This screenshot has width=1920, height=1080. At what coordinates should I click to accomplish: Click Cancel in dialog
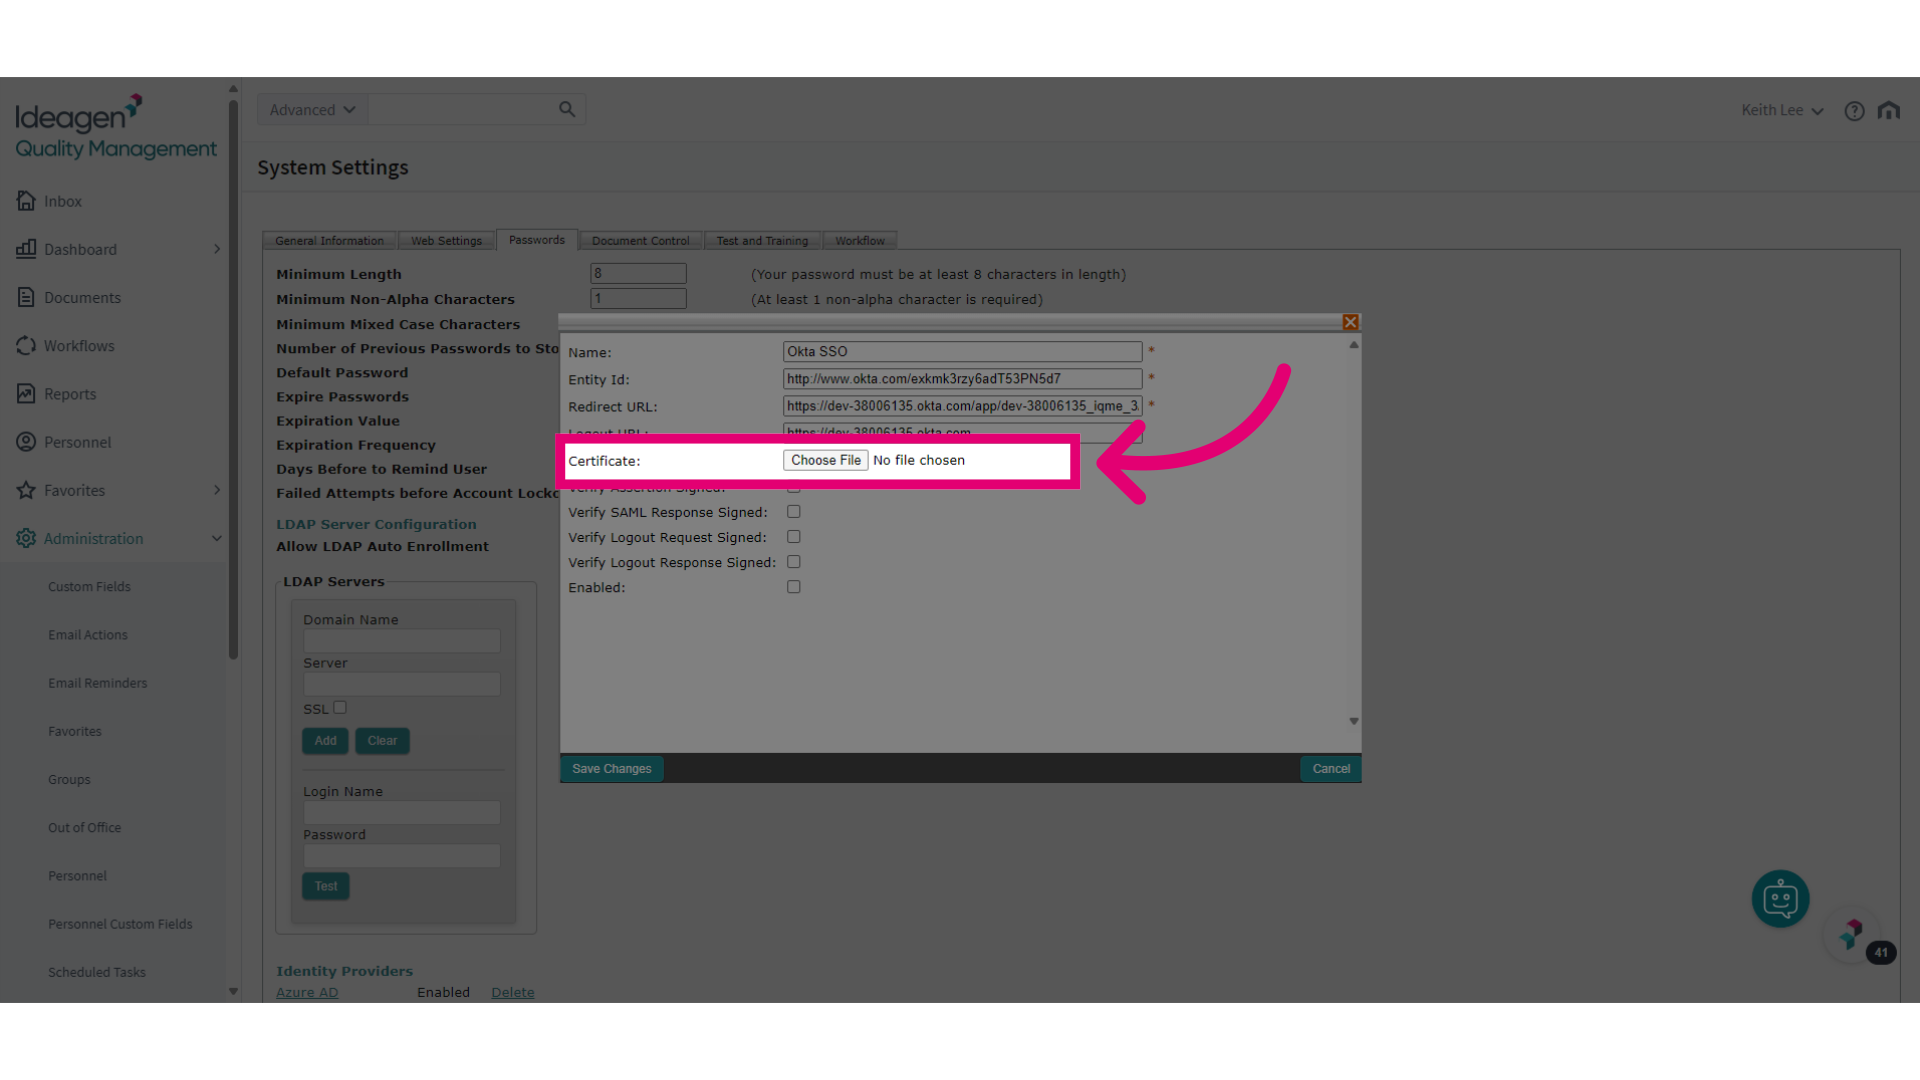(x=1330, y=768)
